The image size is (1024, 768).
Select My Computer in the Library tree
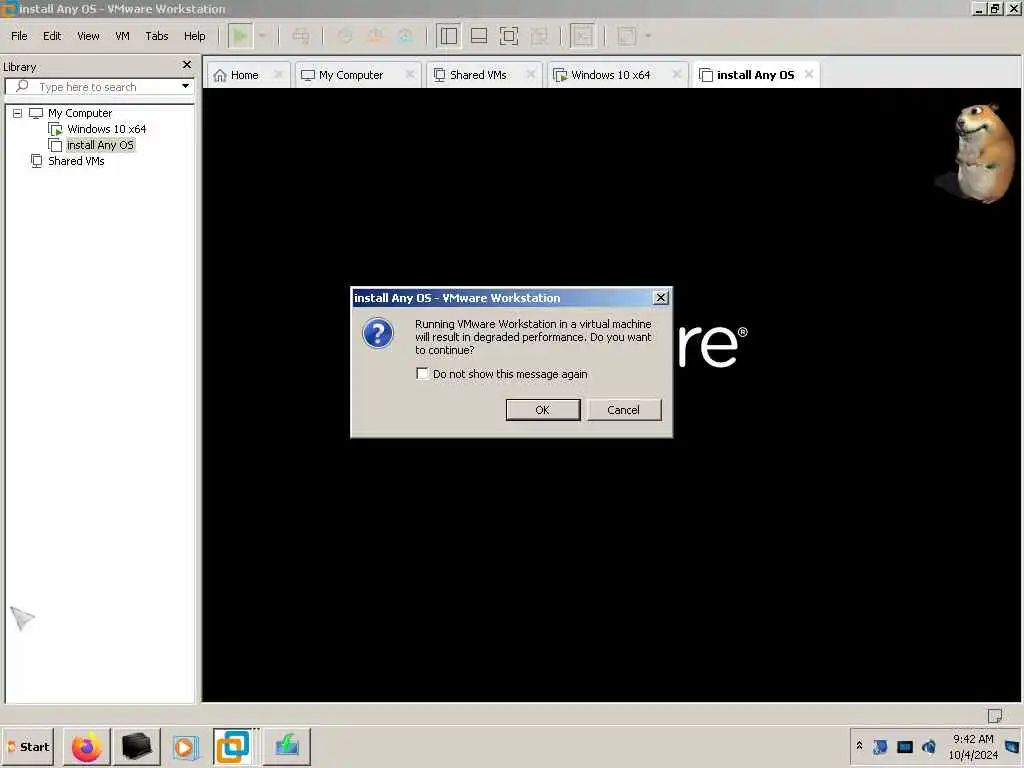(80, 113)
